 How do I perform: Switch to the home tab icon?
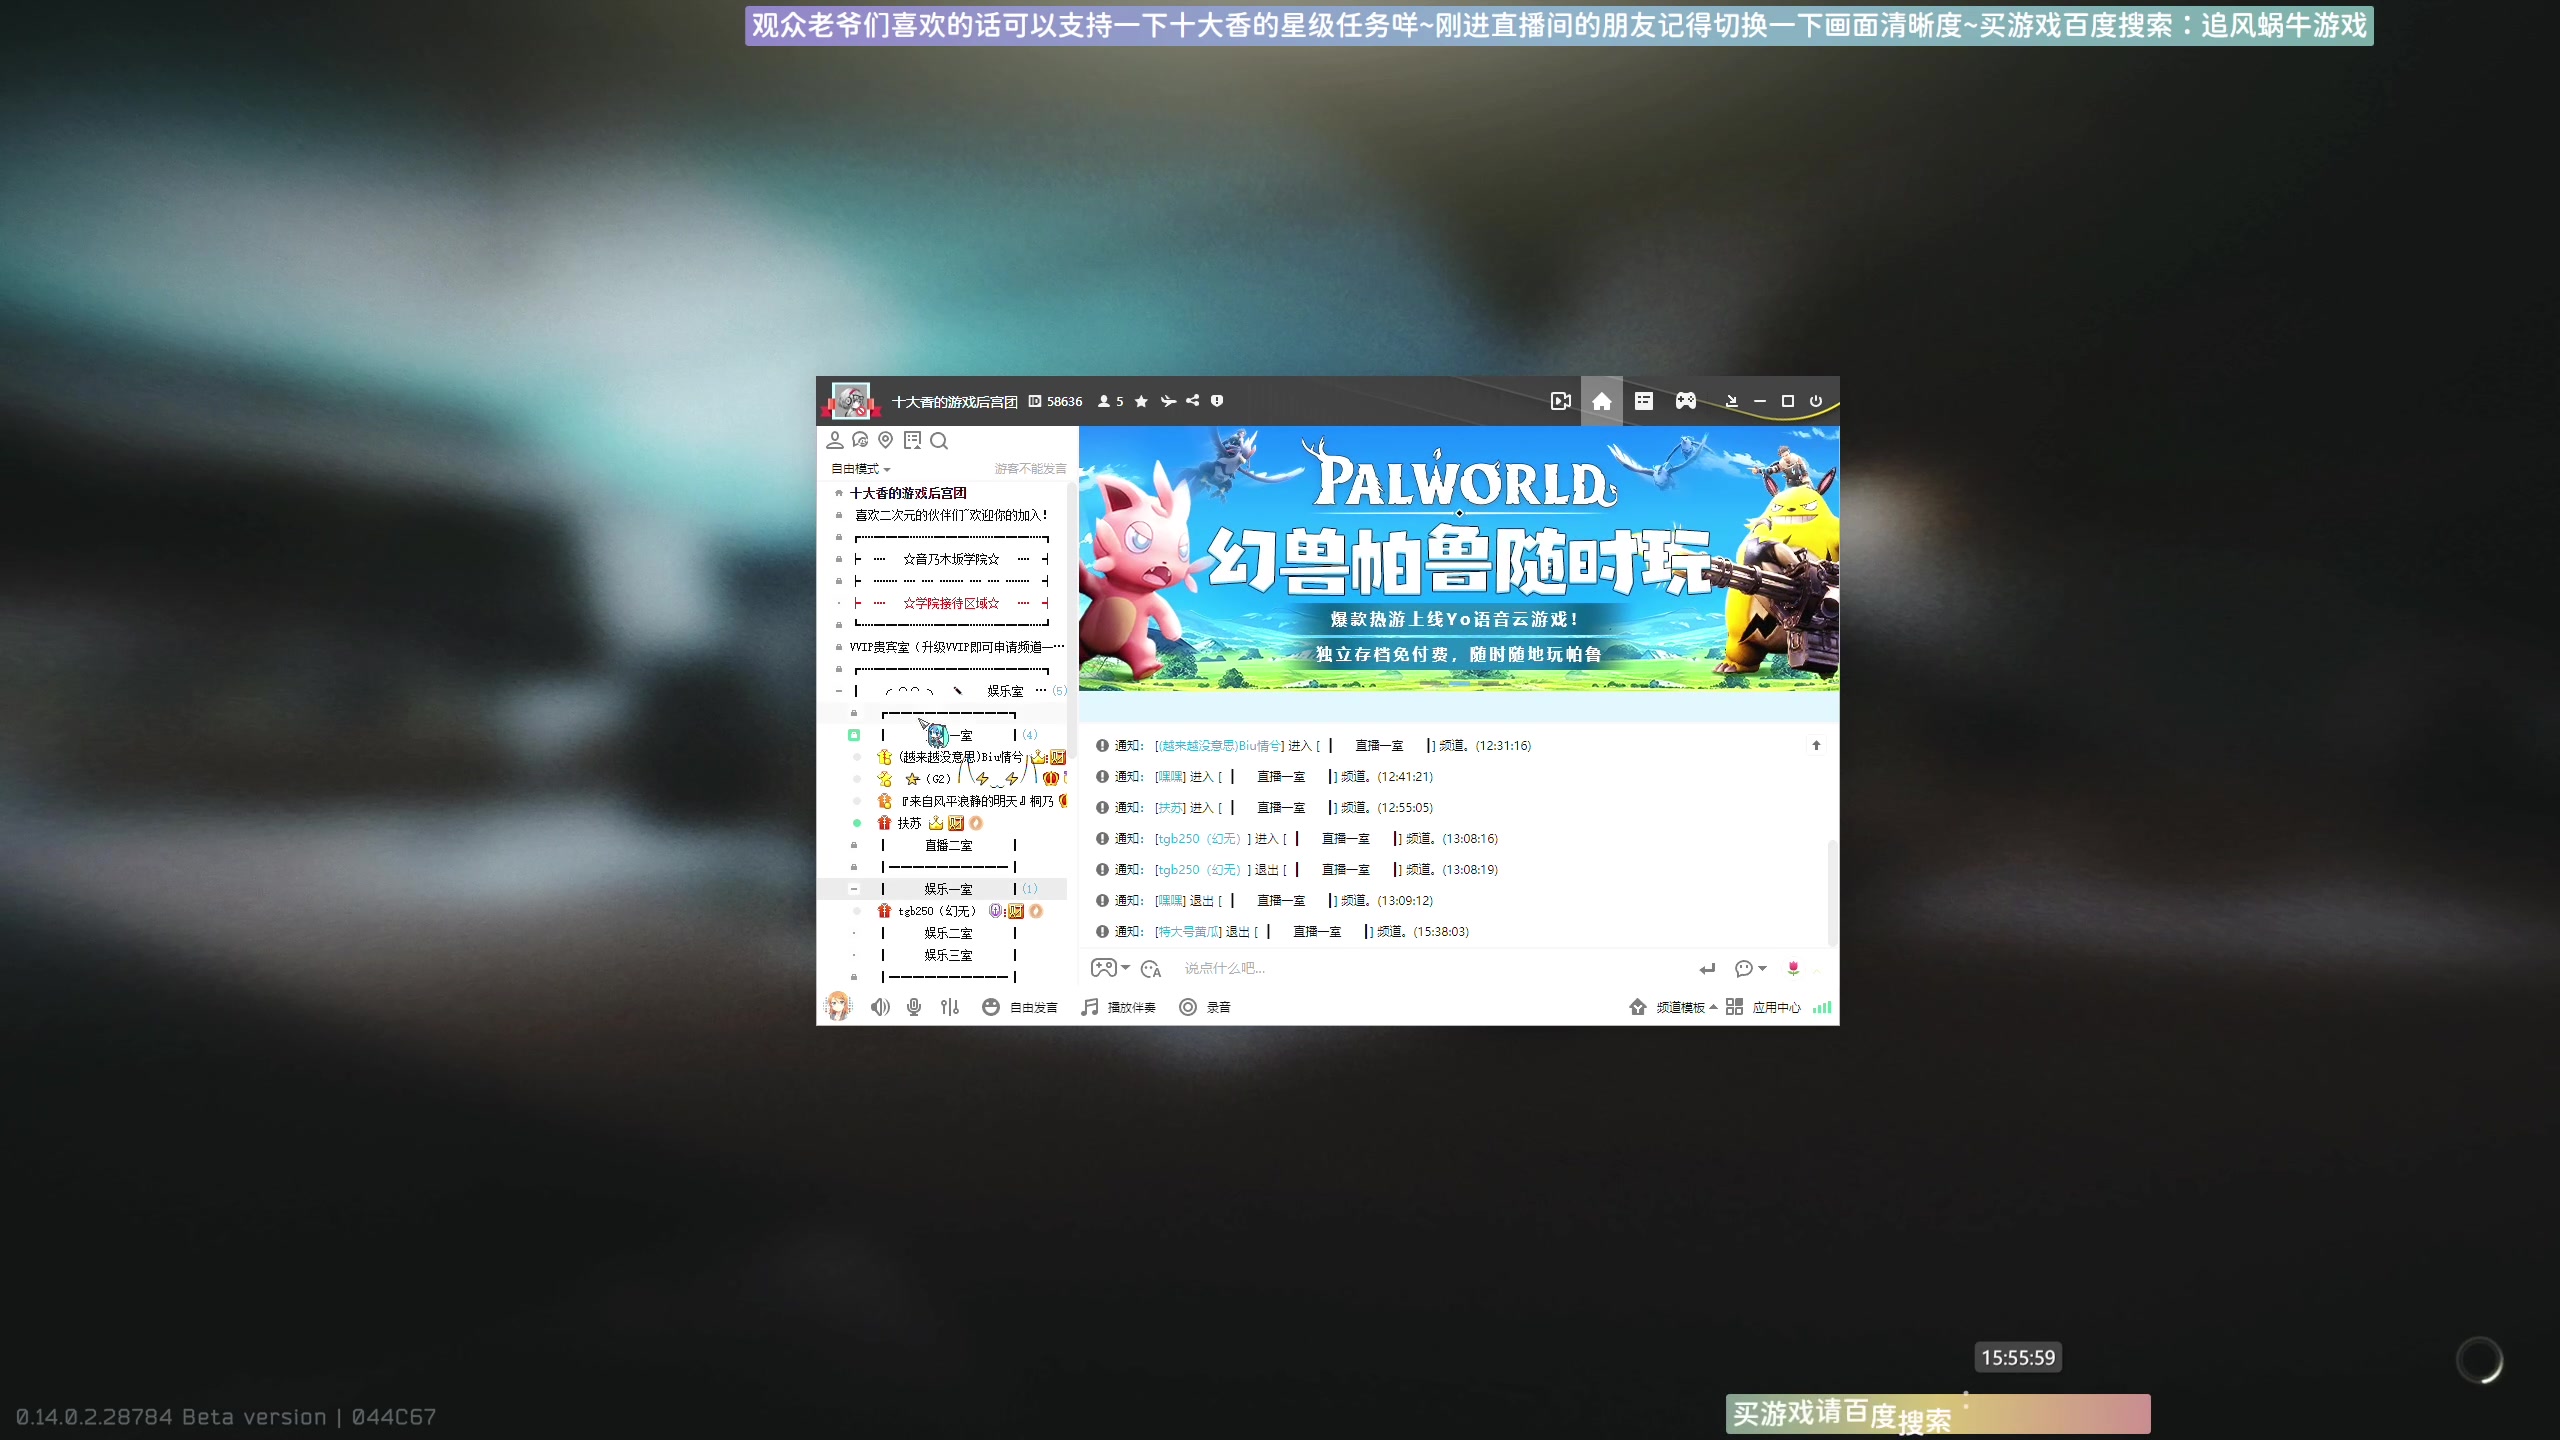[1602, 401]
